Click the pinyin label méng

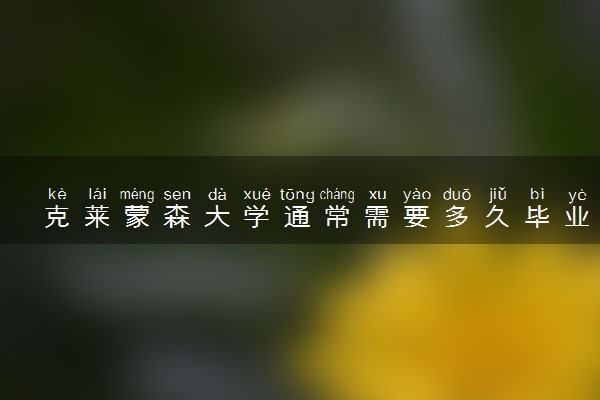click(x=137, y=195)
